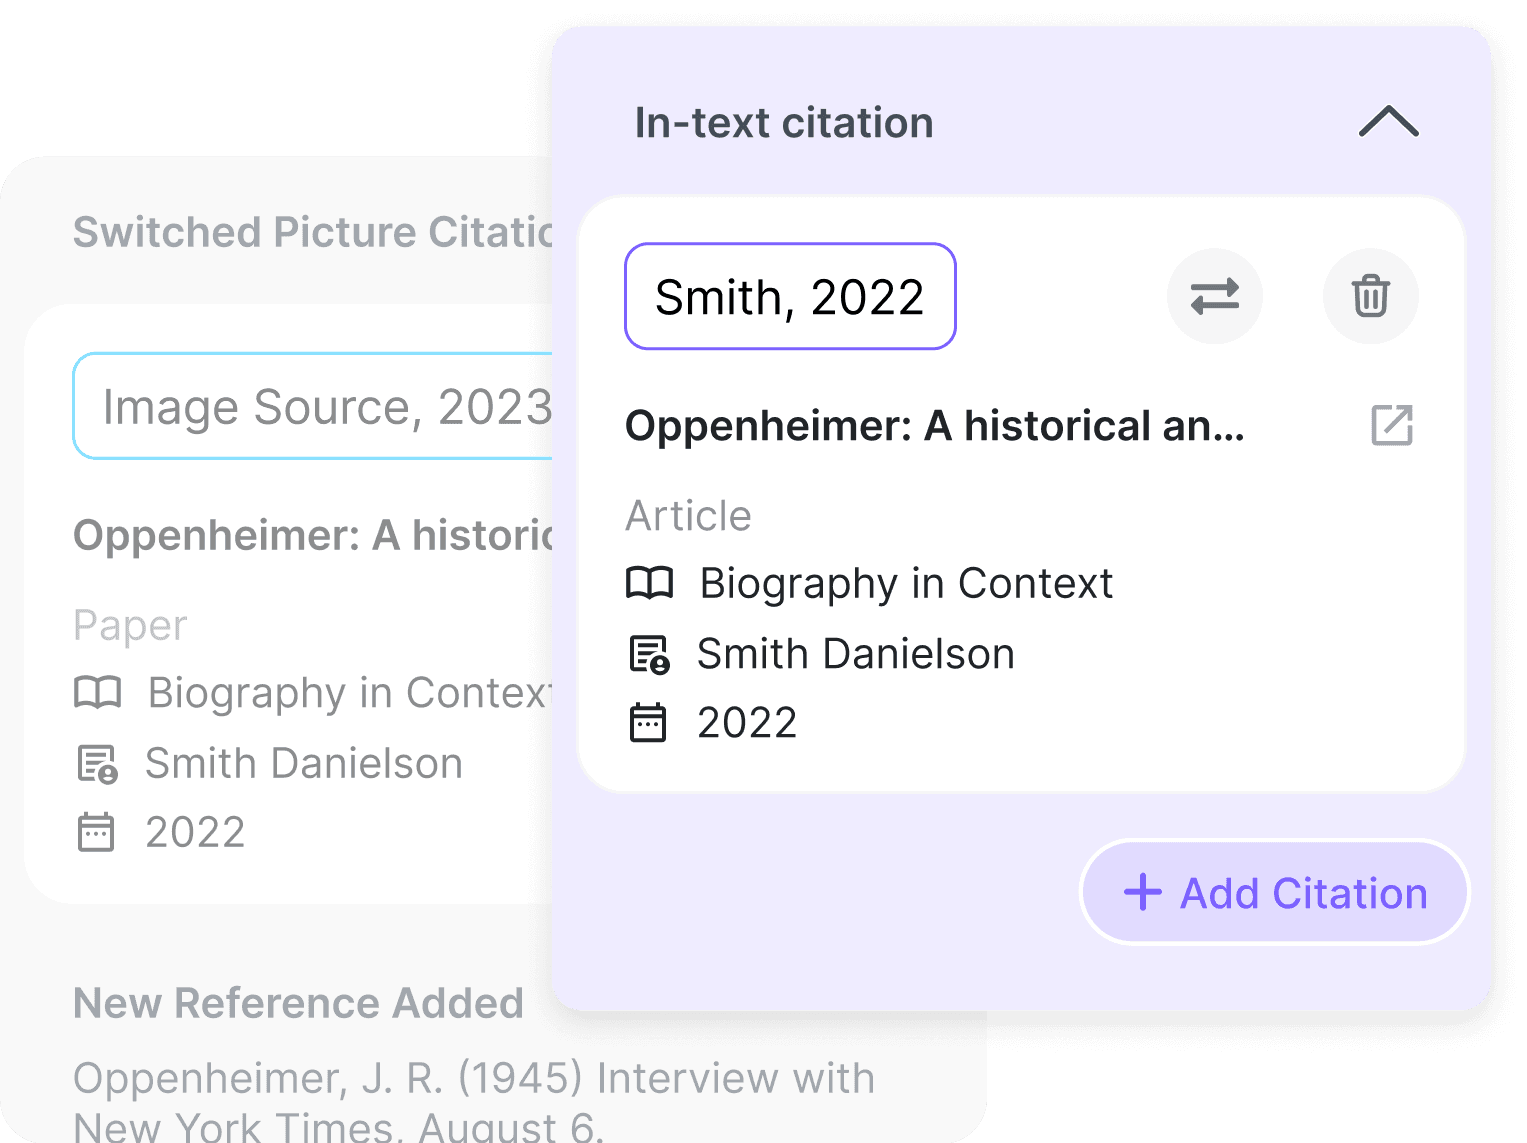Click the New Reference Added heading

pyautogui.click(x=297, y=1003)
